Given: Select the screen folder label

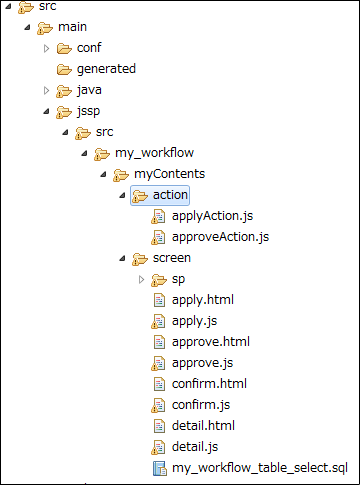Looking at the screenshot, I should (x=172, y=258).
